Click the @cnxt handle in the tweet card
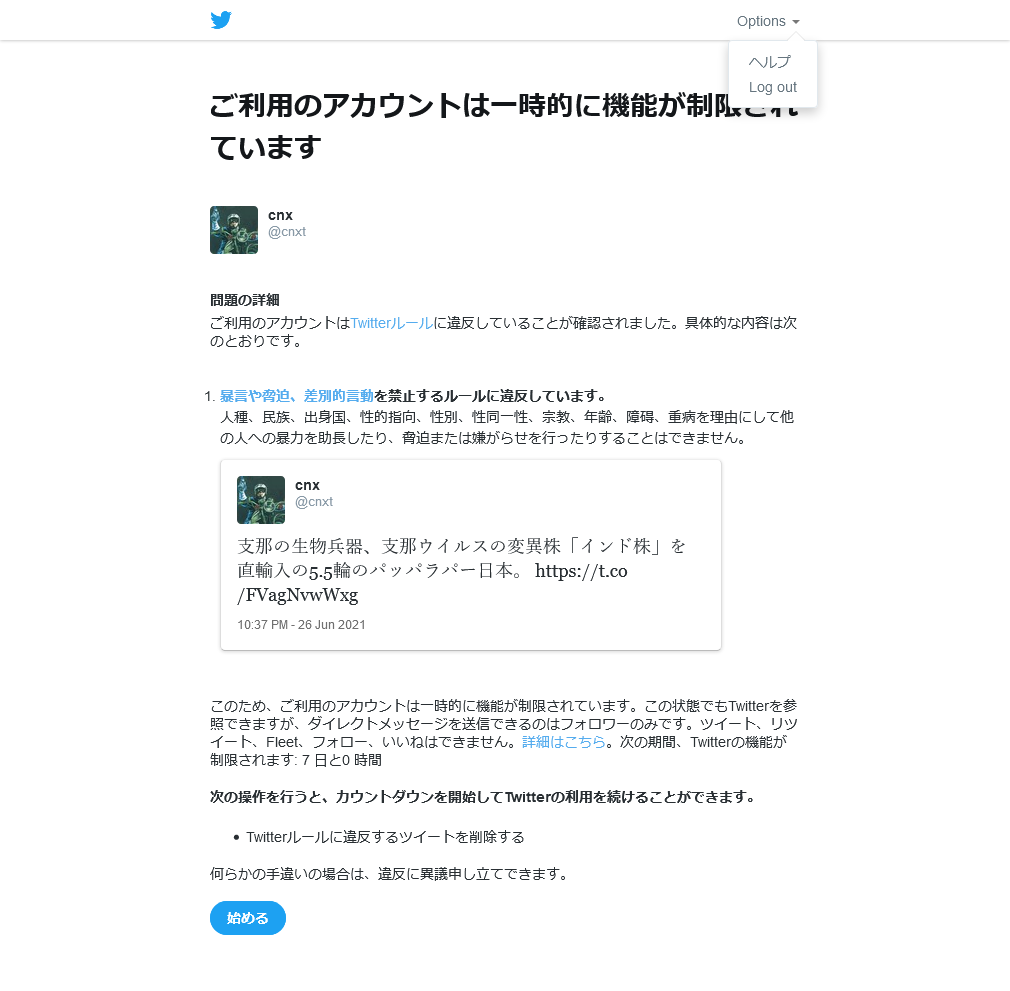 (314, 502)
